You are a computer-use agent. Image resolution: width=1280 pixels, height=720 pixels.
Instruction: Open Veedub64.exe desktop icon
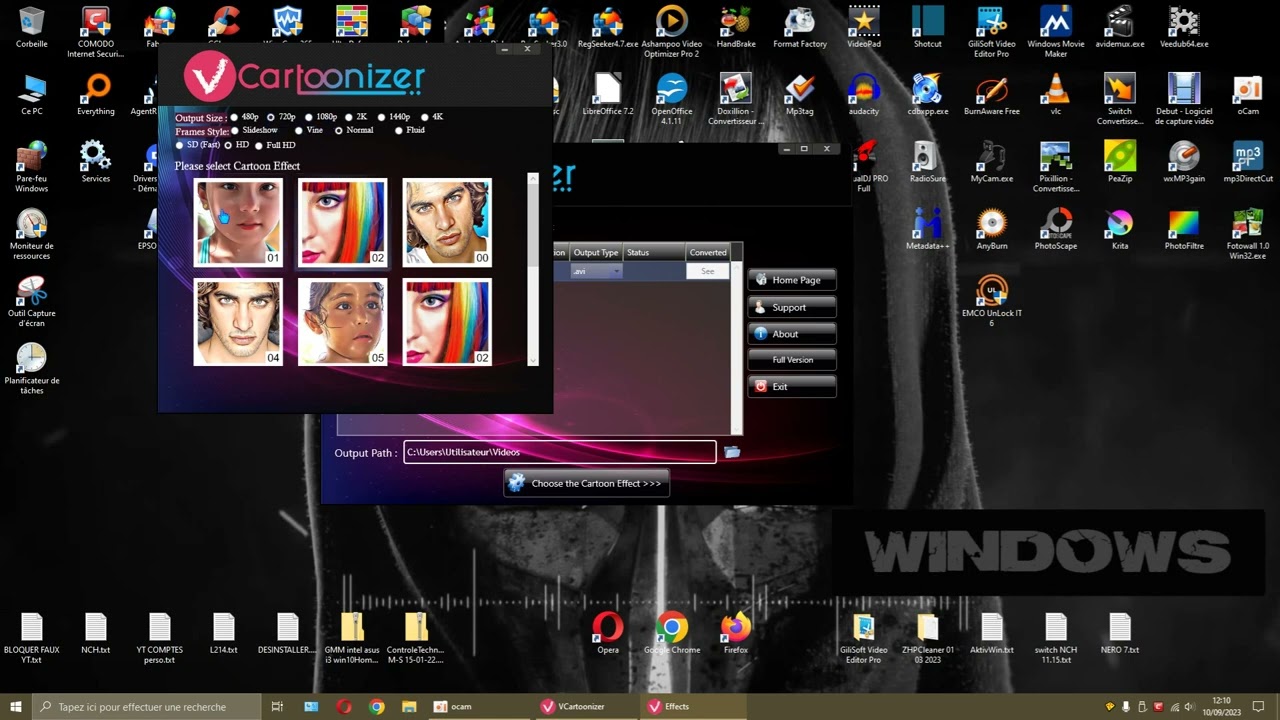point(1184,27)
